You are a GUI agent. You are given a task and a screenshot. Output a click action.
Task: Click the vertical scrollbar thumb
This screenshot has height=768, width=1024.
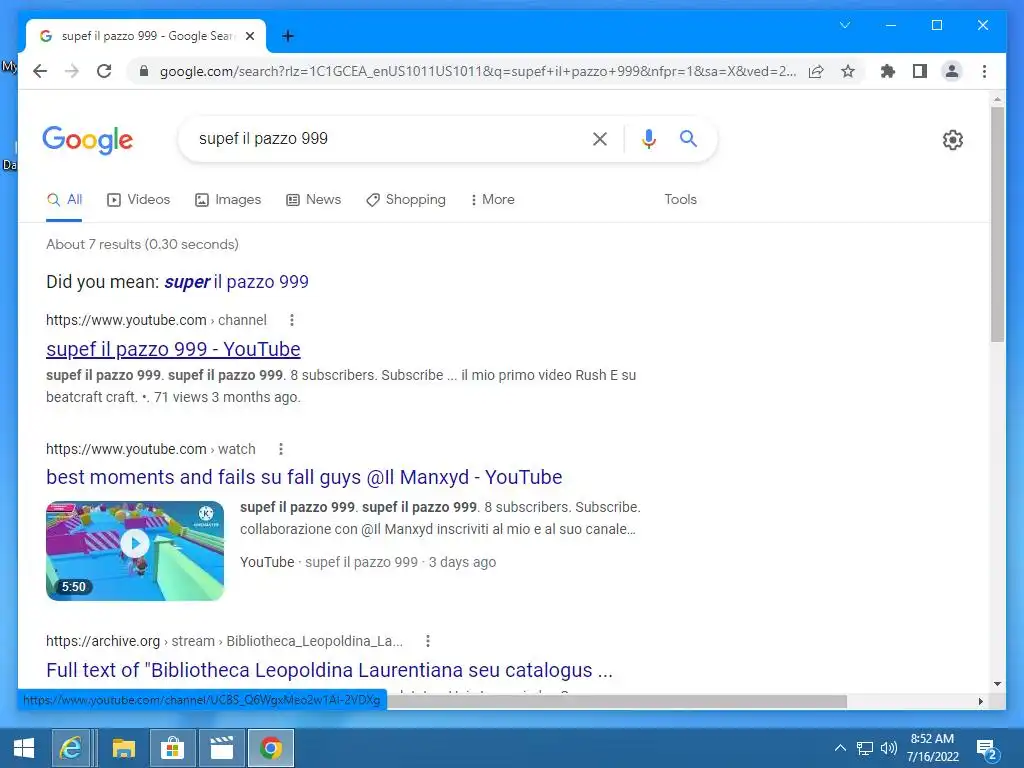[997, 224]
